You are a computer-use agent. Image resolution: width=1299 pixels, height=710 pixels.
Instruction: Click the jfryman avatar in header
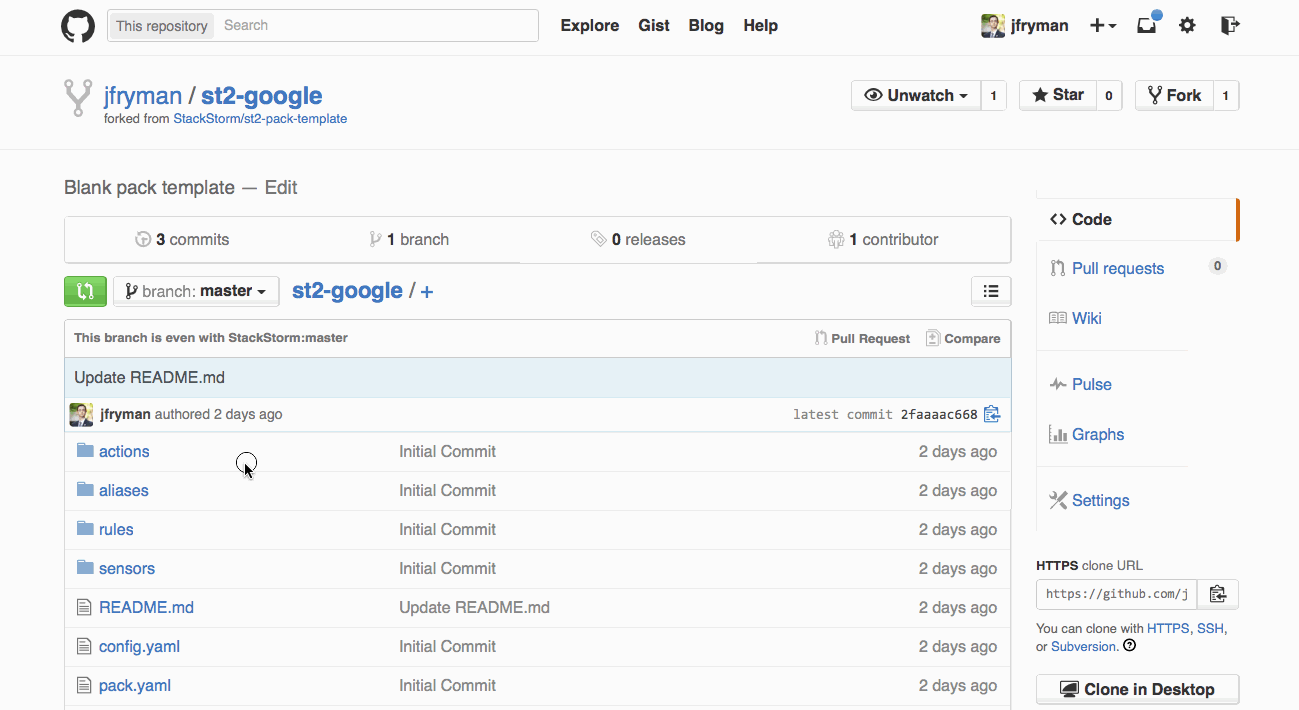[992, 26]
